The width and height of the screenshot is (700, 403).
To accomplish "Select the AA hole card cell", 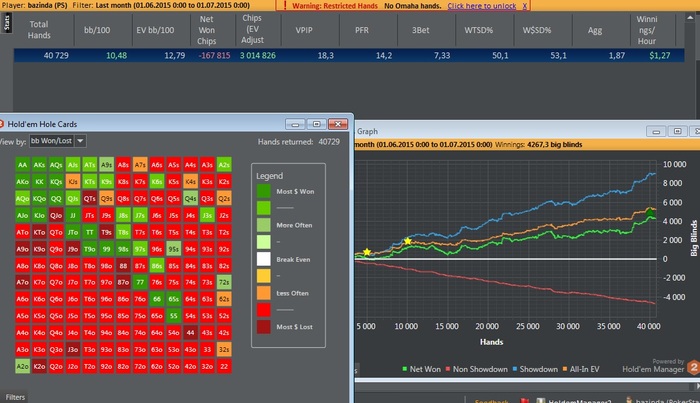I will pyautogui.click(x=22, y=164).
